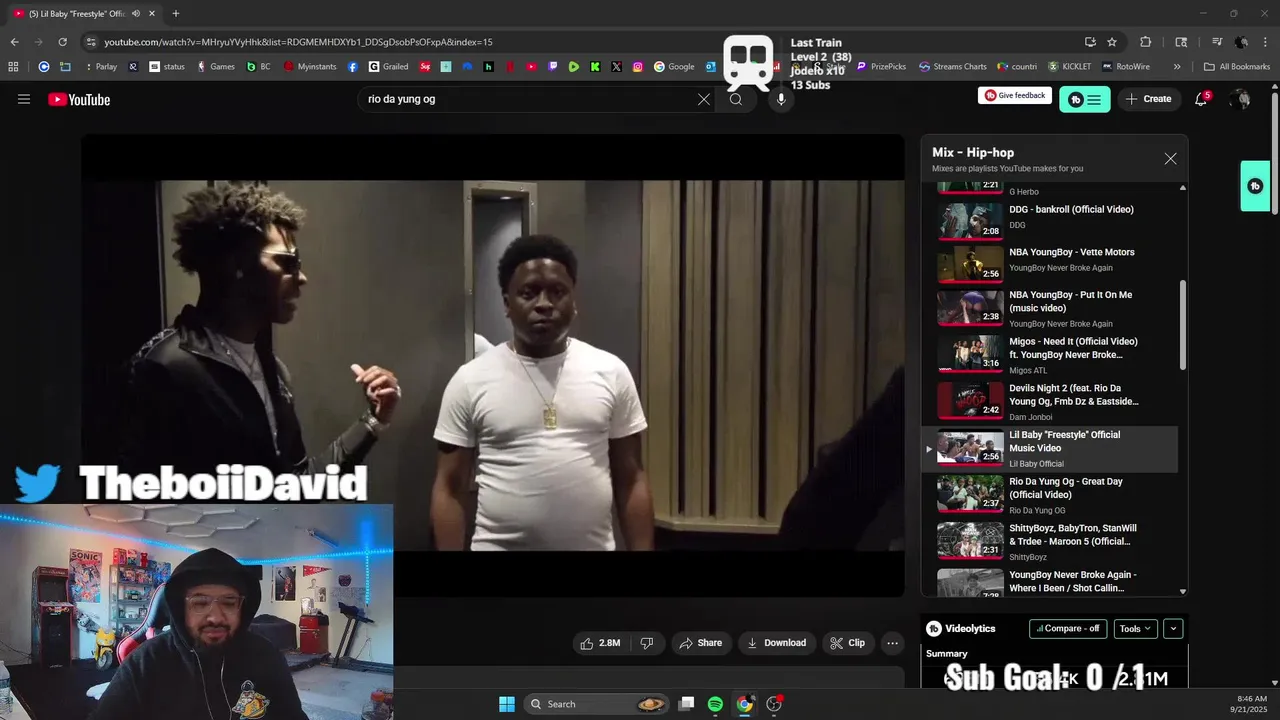
Task: Click the browser address bar URL
Action: coord(298,42)
